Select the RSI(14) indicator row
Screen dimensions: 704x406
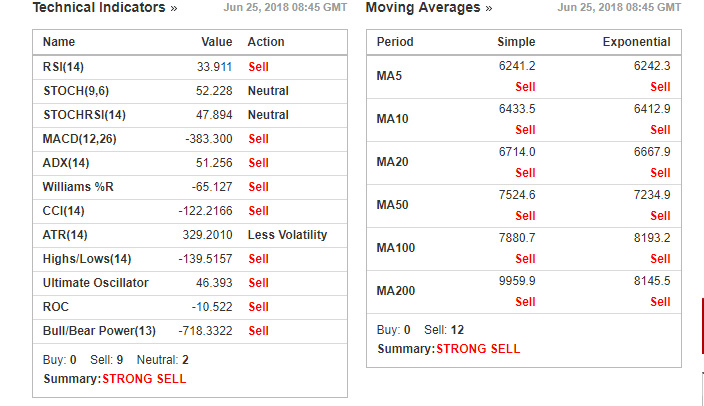point(190,67)
